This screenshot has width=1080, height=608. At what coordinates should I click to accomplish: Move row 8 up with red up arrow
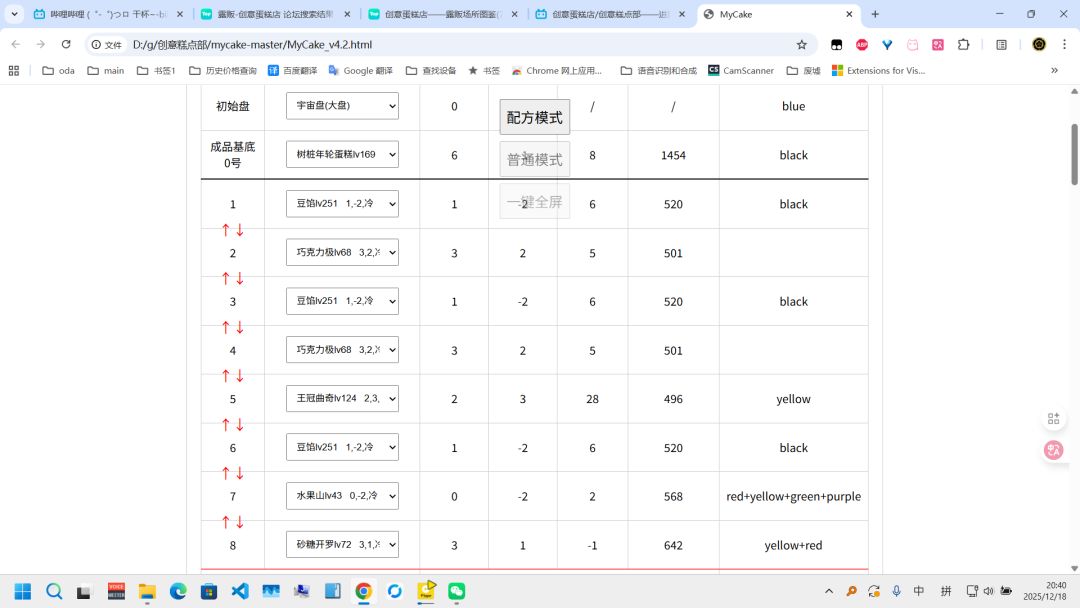225,523
